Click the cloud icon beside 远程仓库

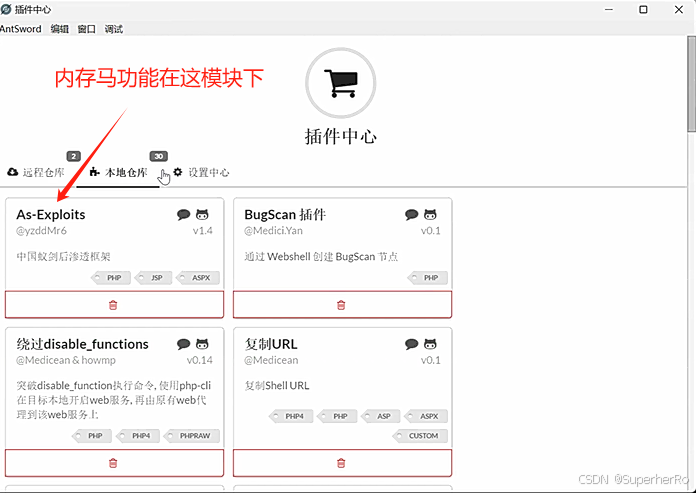click(13, 172)
